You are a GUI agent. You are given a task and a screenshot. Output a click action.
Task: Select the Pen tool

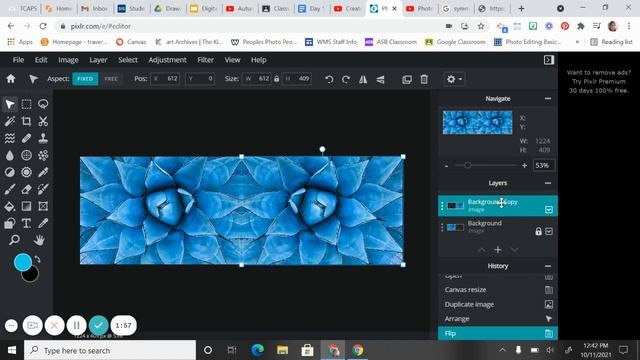(x=43, y=172)
